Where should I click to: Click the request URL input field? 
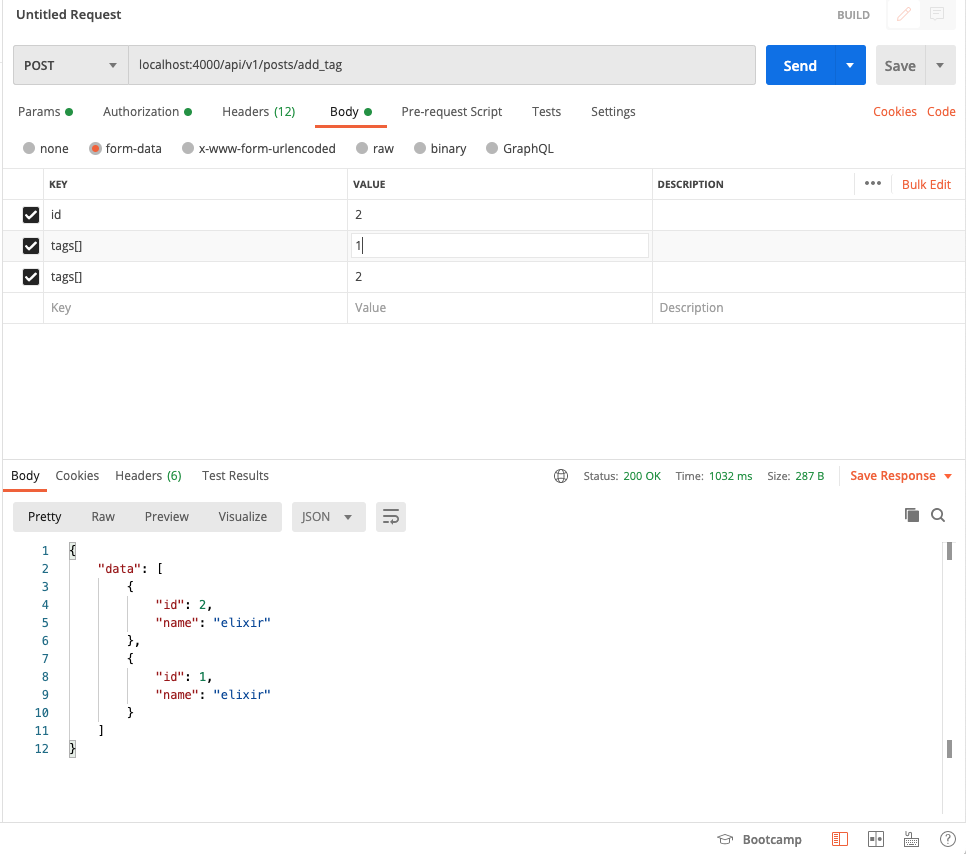(x=442, y=65)
